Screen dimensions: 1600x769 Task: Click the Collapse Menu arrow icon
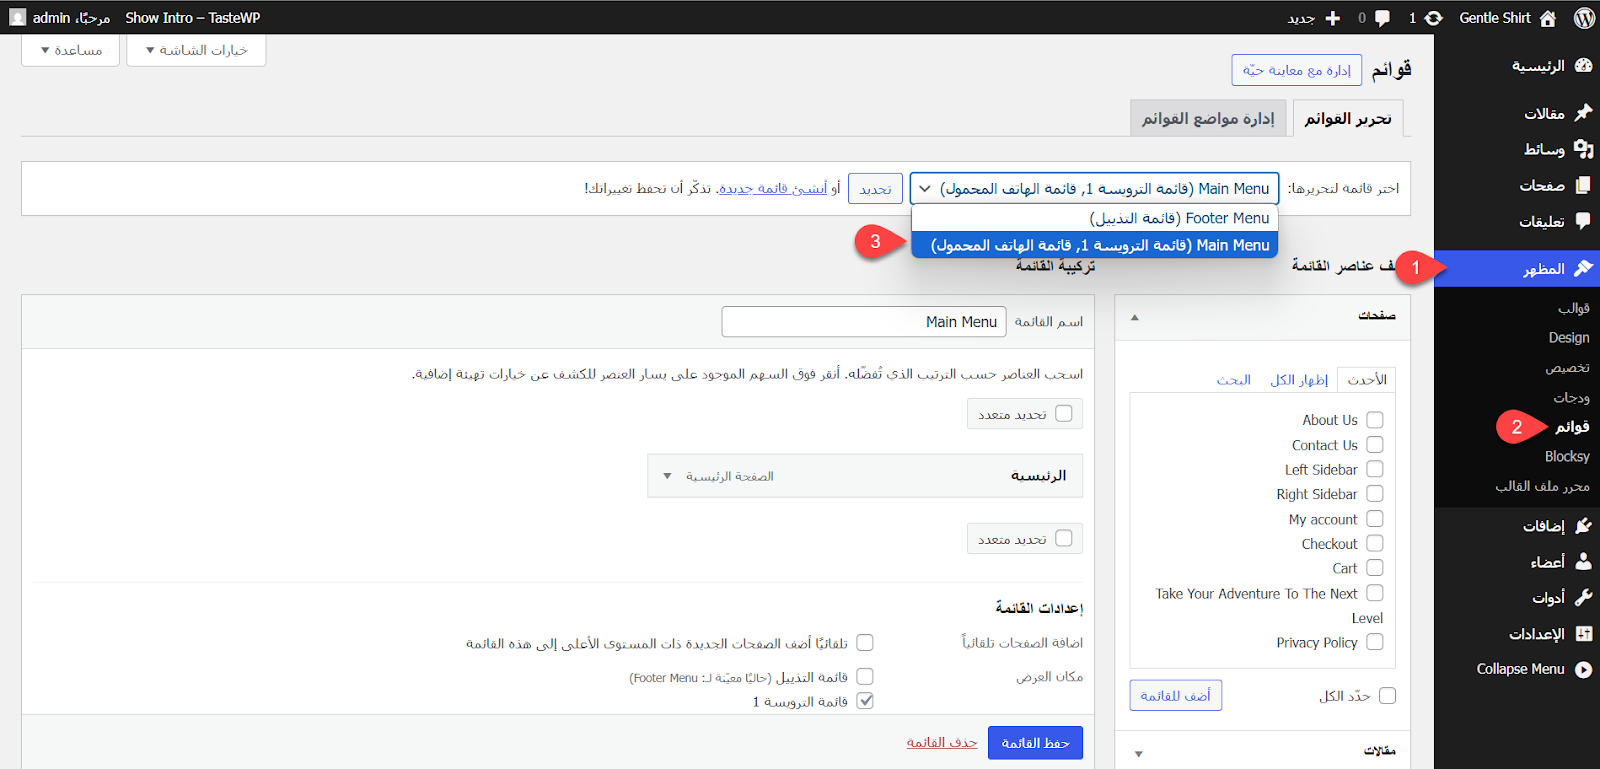coord(1583,669)
